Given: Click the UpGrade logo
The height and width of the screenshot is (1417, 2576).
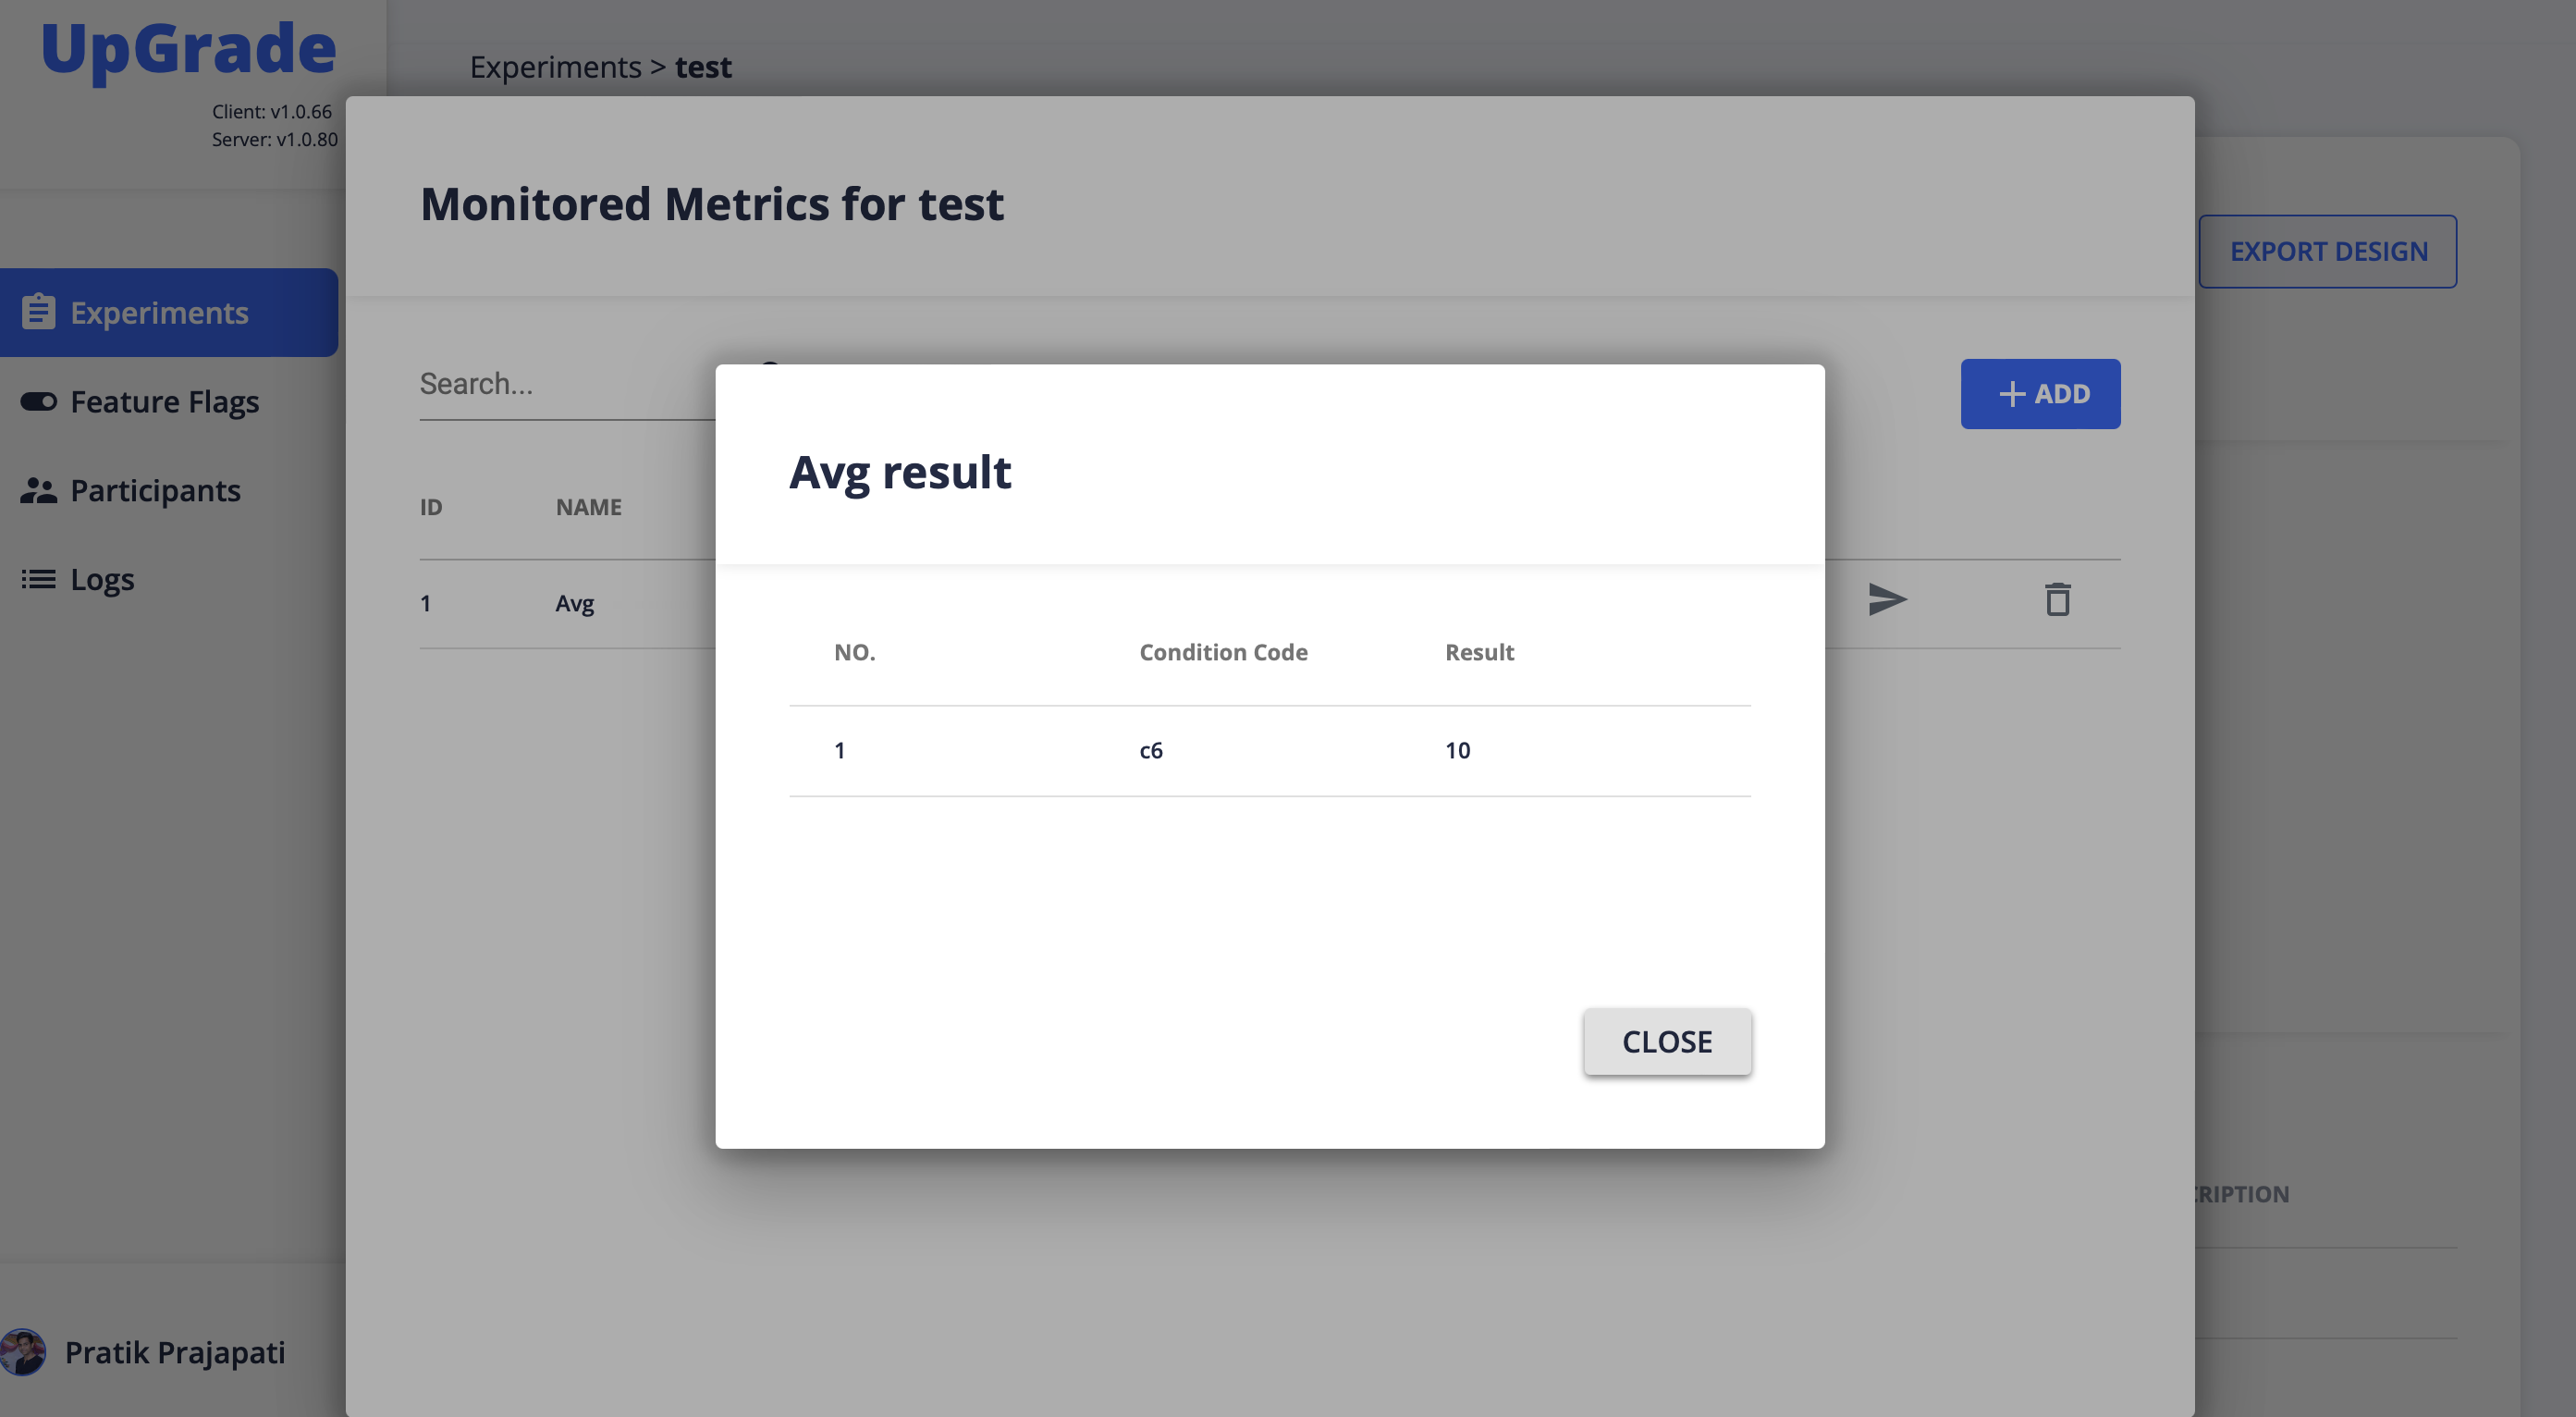Looking at the screenshot, I should 186,47.
